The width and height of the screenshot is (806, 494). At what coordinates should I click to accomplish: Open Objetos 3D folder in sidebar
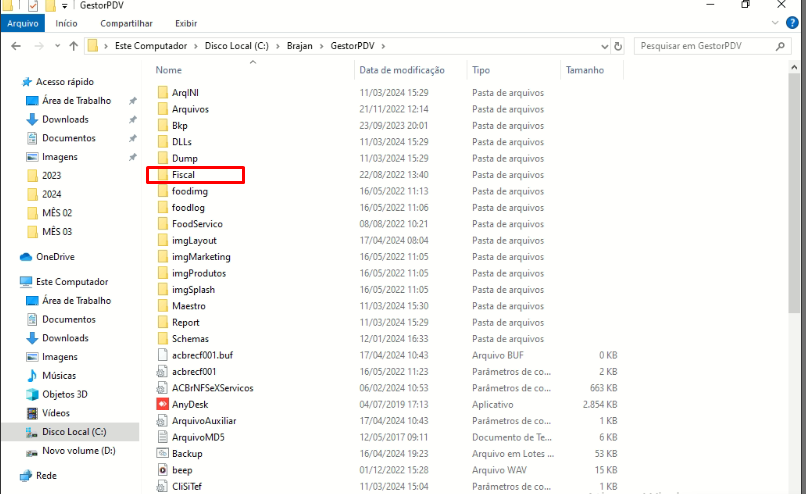[x=64, y=394]
